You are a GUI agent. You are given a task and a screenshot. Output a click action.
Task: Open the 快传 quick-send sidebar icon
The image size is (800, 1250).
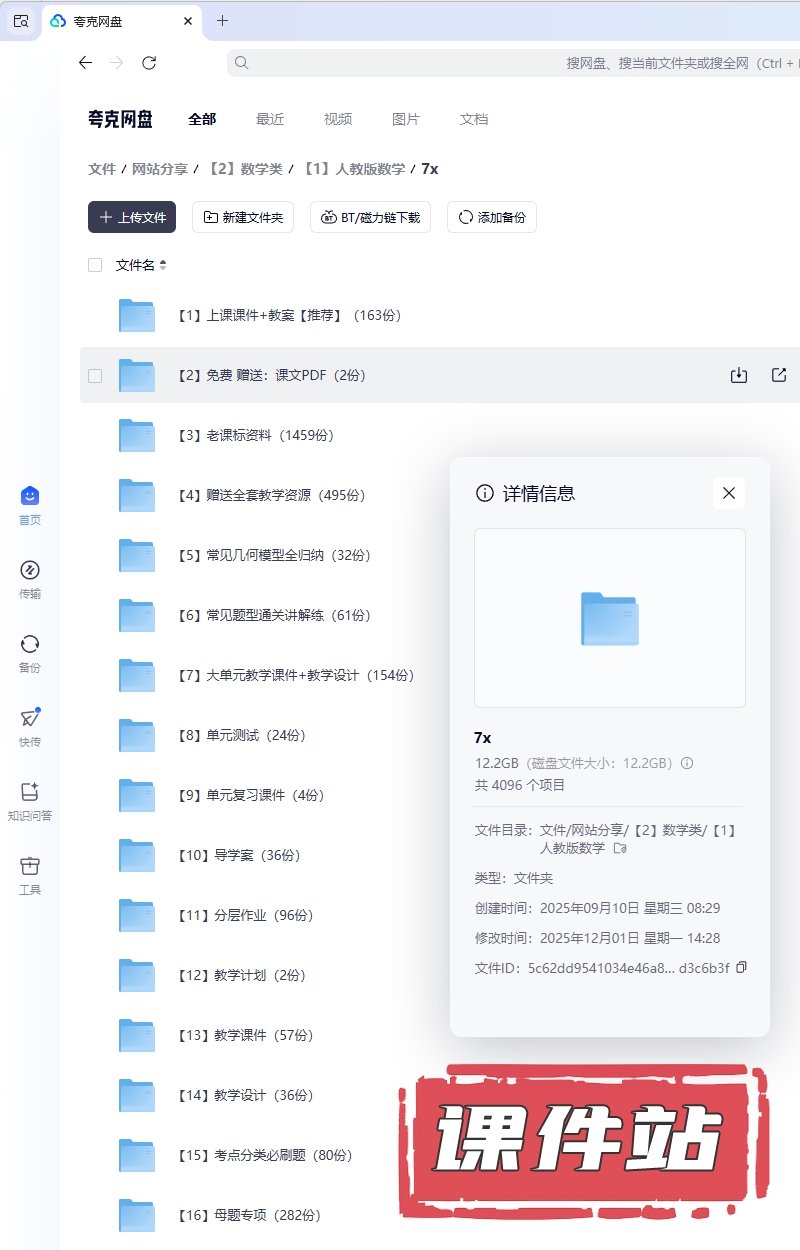tap(30, 719)
